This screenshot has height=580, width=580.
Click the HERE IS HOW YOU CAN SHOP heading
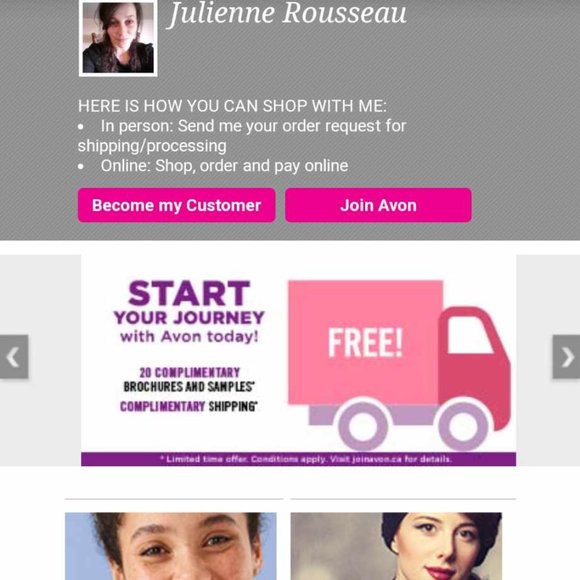pos(232,106)
